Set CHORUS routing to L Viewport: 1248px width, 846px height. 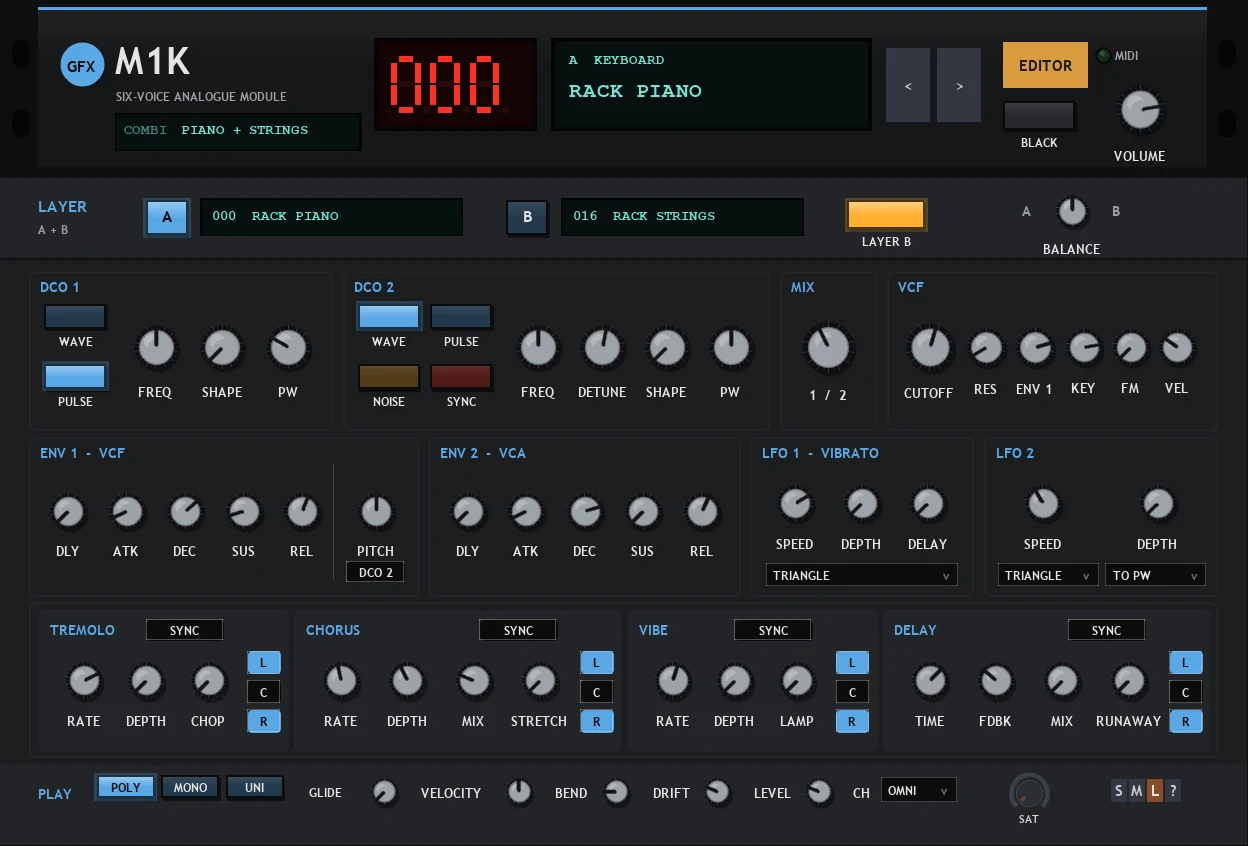pyautogui.click(x=597, y=662)
